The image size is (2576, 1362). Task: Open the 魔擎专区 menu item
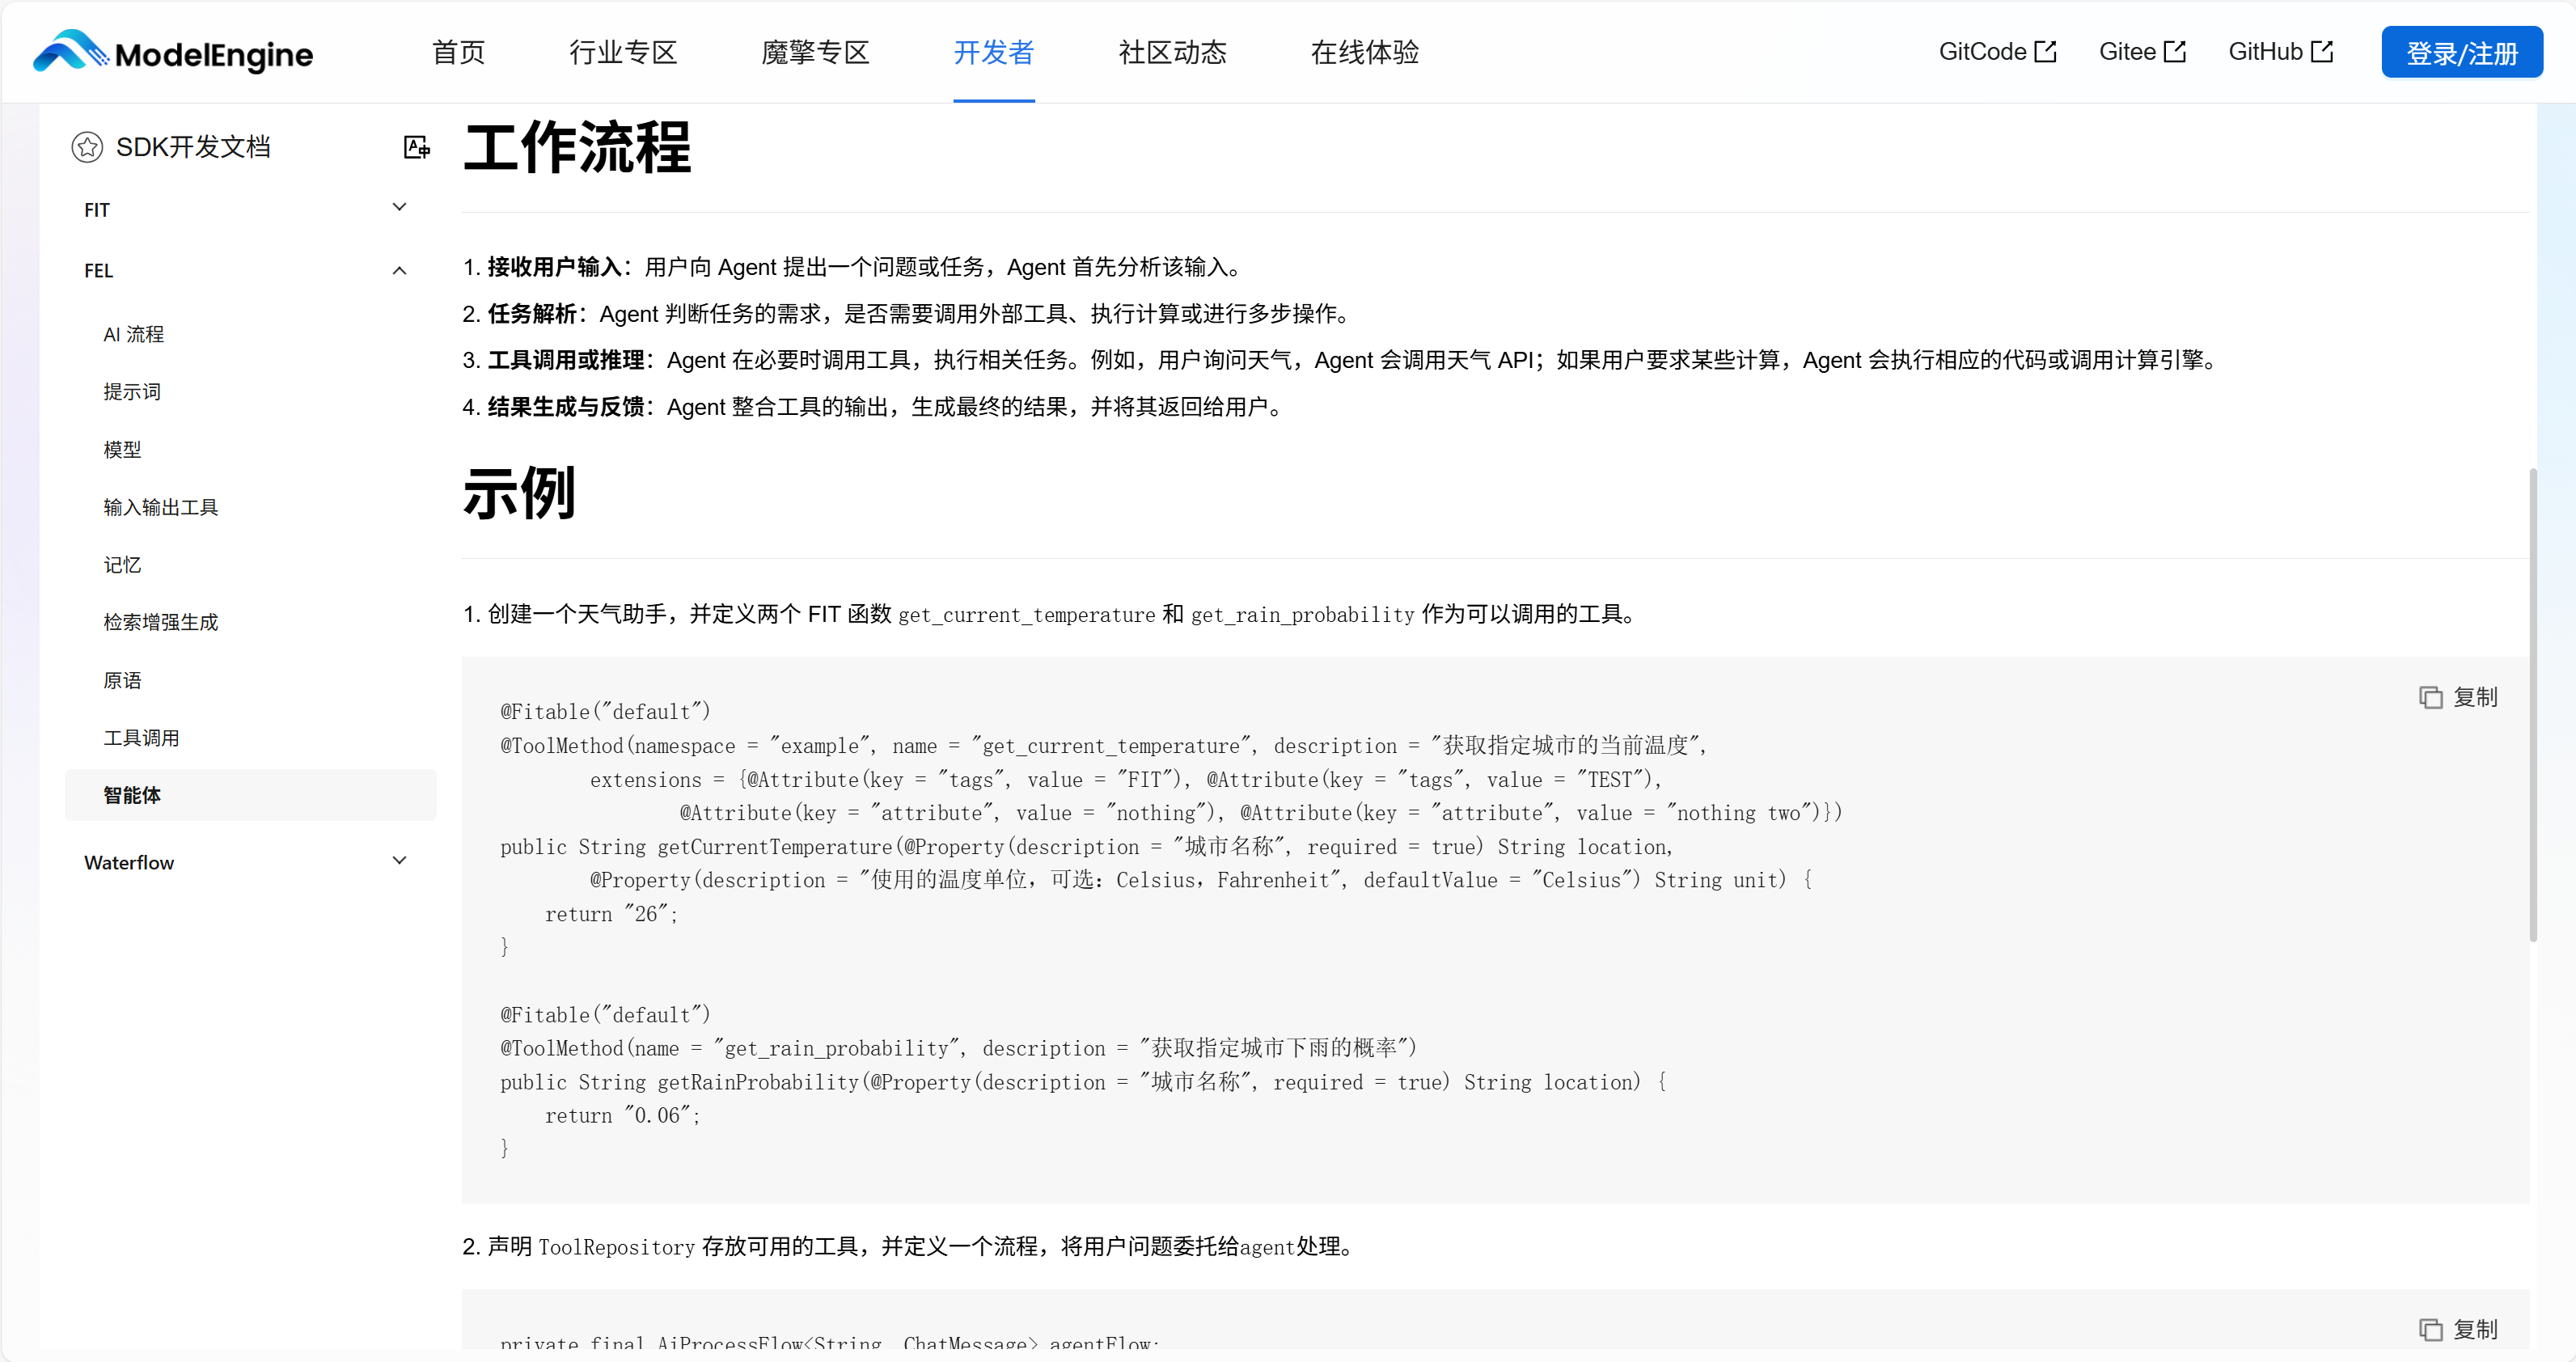[x=813, y=52]
